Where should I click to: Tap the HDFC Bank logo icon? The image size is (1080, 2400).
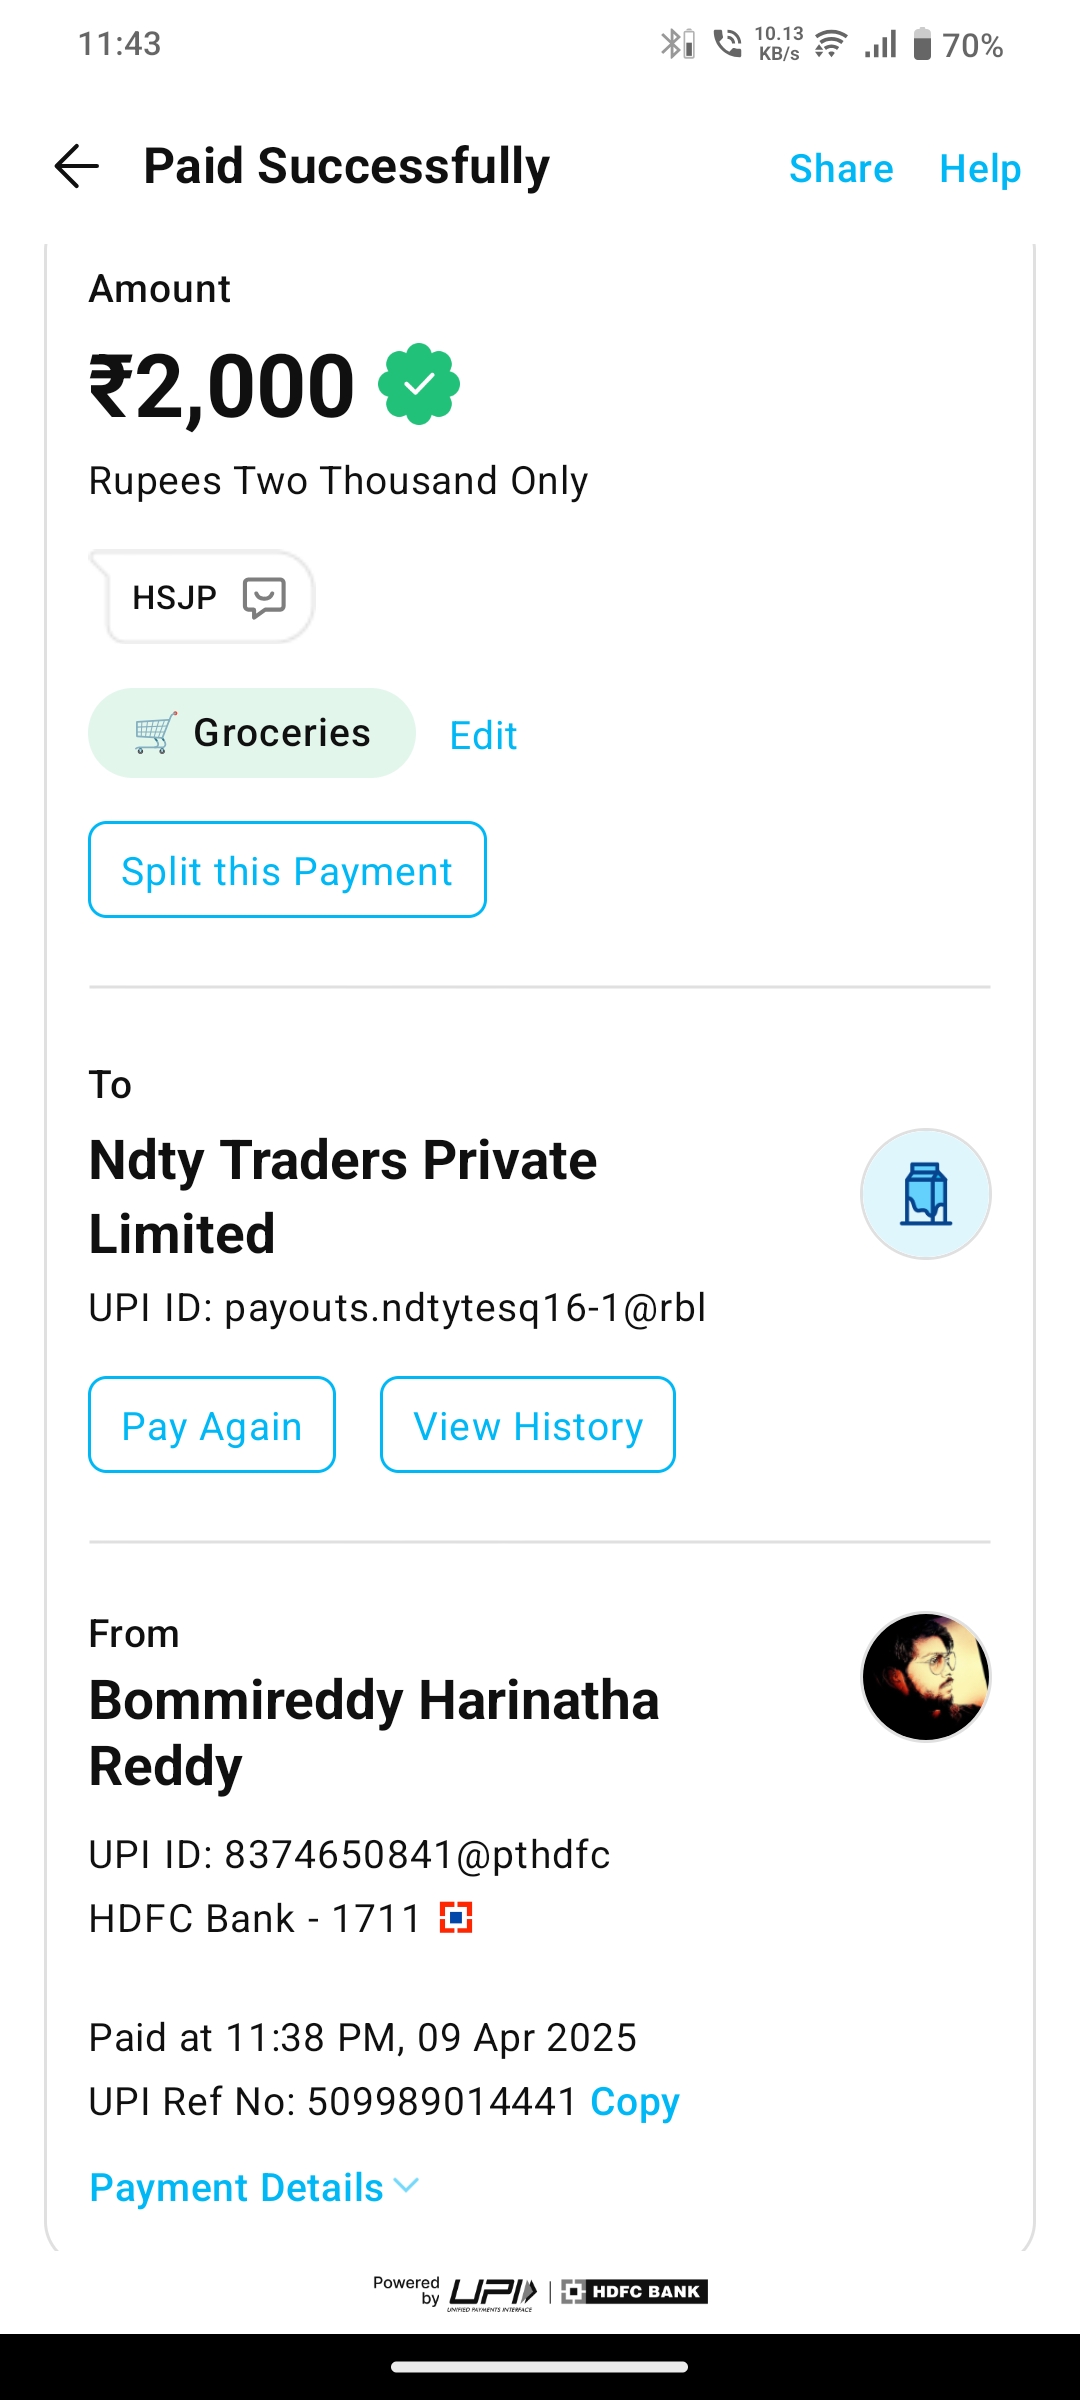tap(456, 1918)
